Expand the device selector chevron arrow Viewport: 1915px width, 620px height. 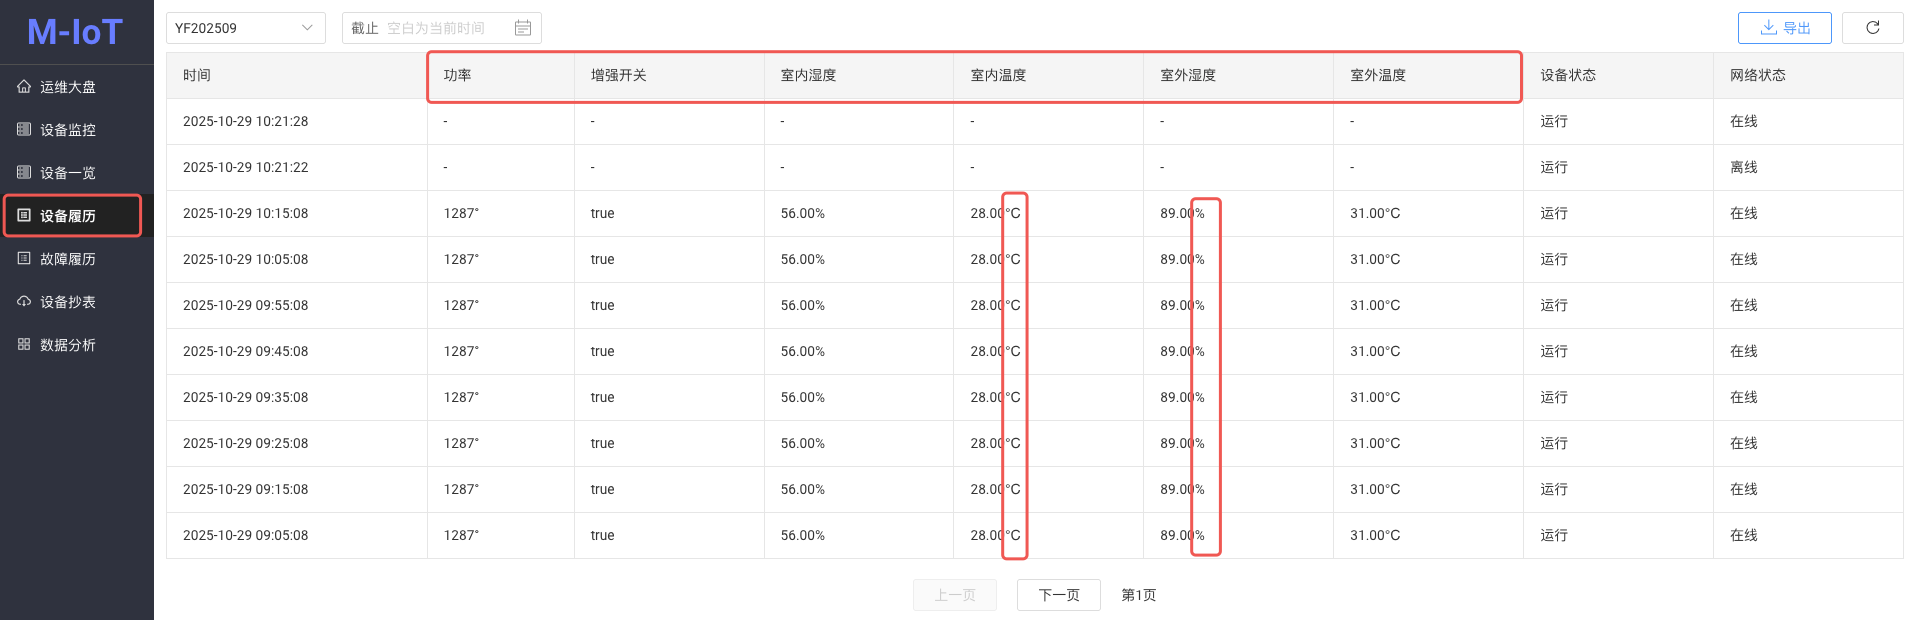click(x=307, y=28)
